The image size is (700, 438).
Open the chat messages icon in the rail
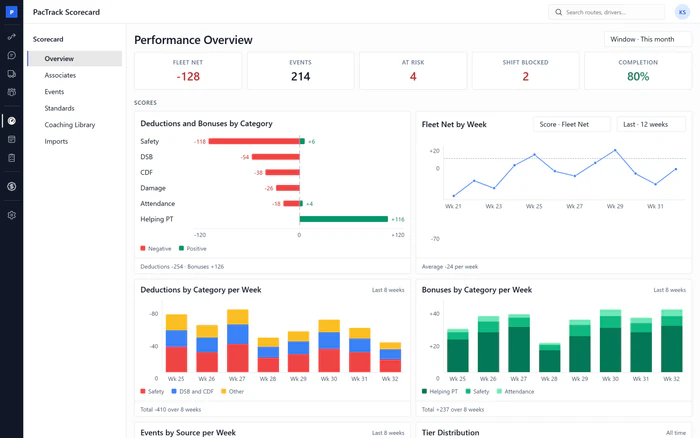coord(12,55)
